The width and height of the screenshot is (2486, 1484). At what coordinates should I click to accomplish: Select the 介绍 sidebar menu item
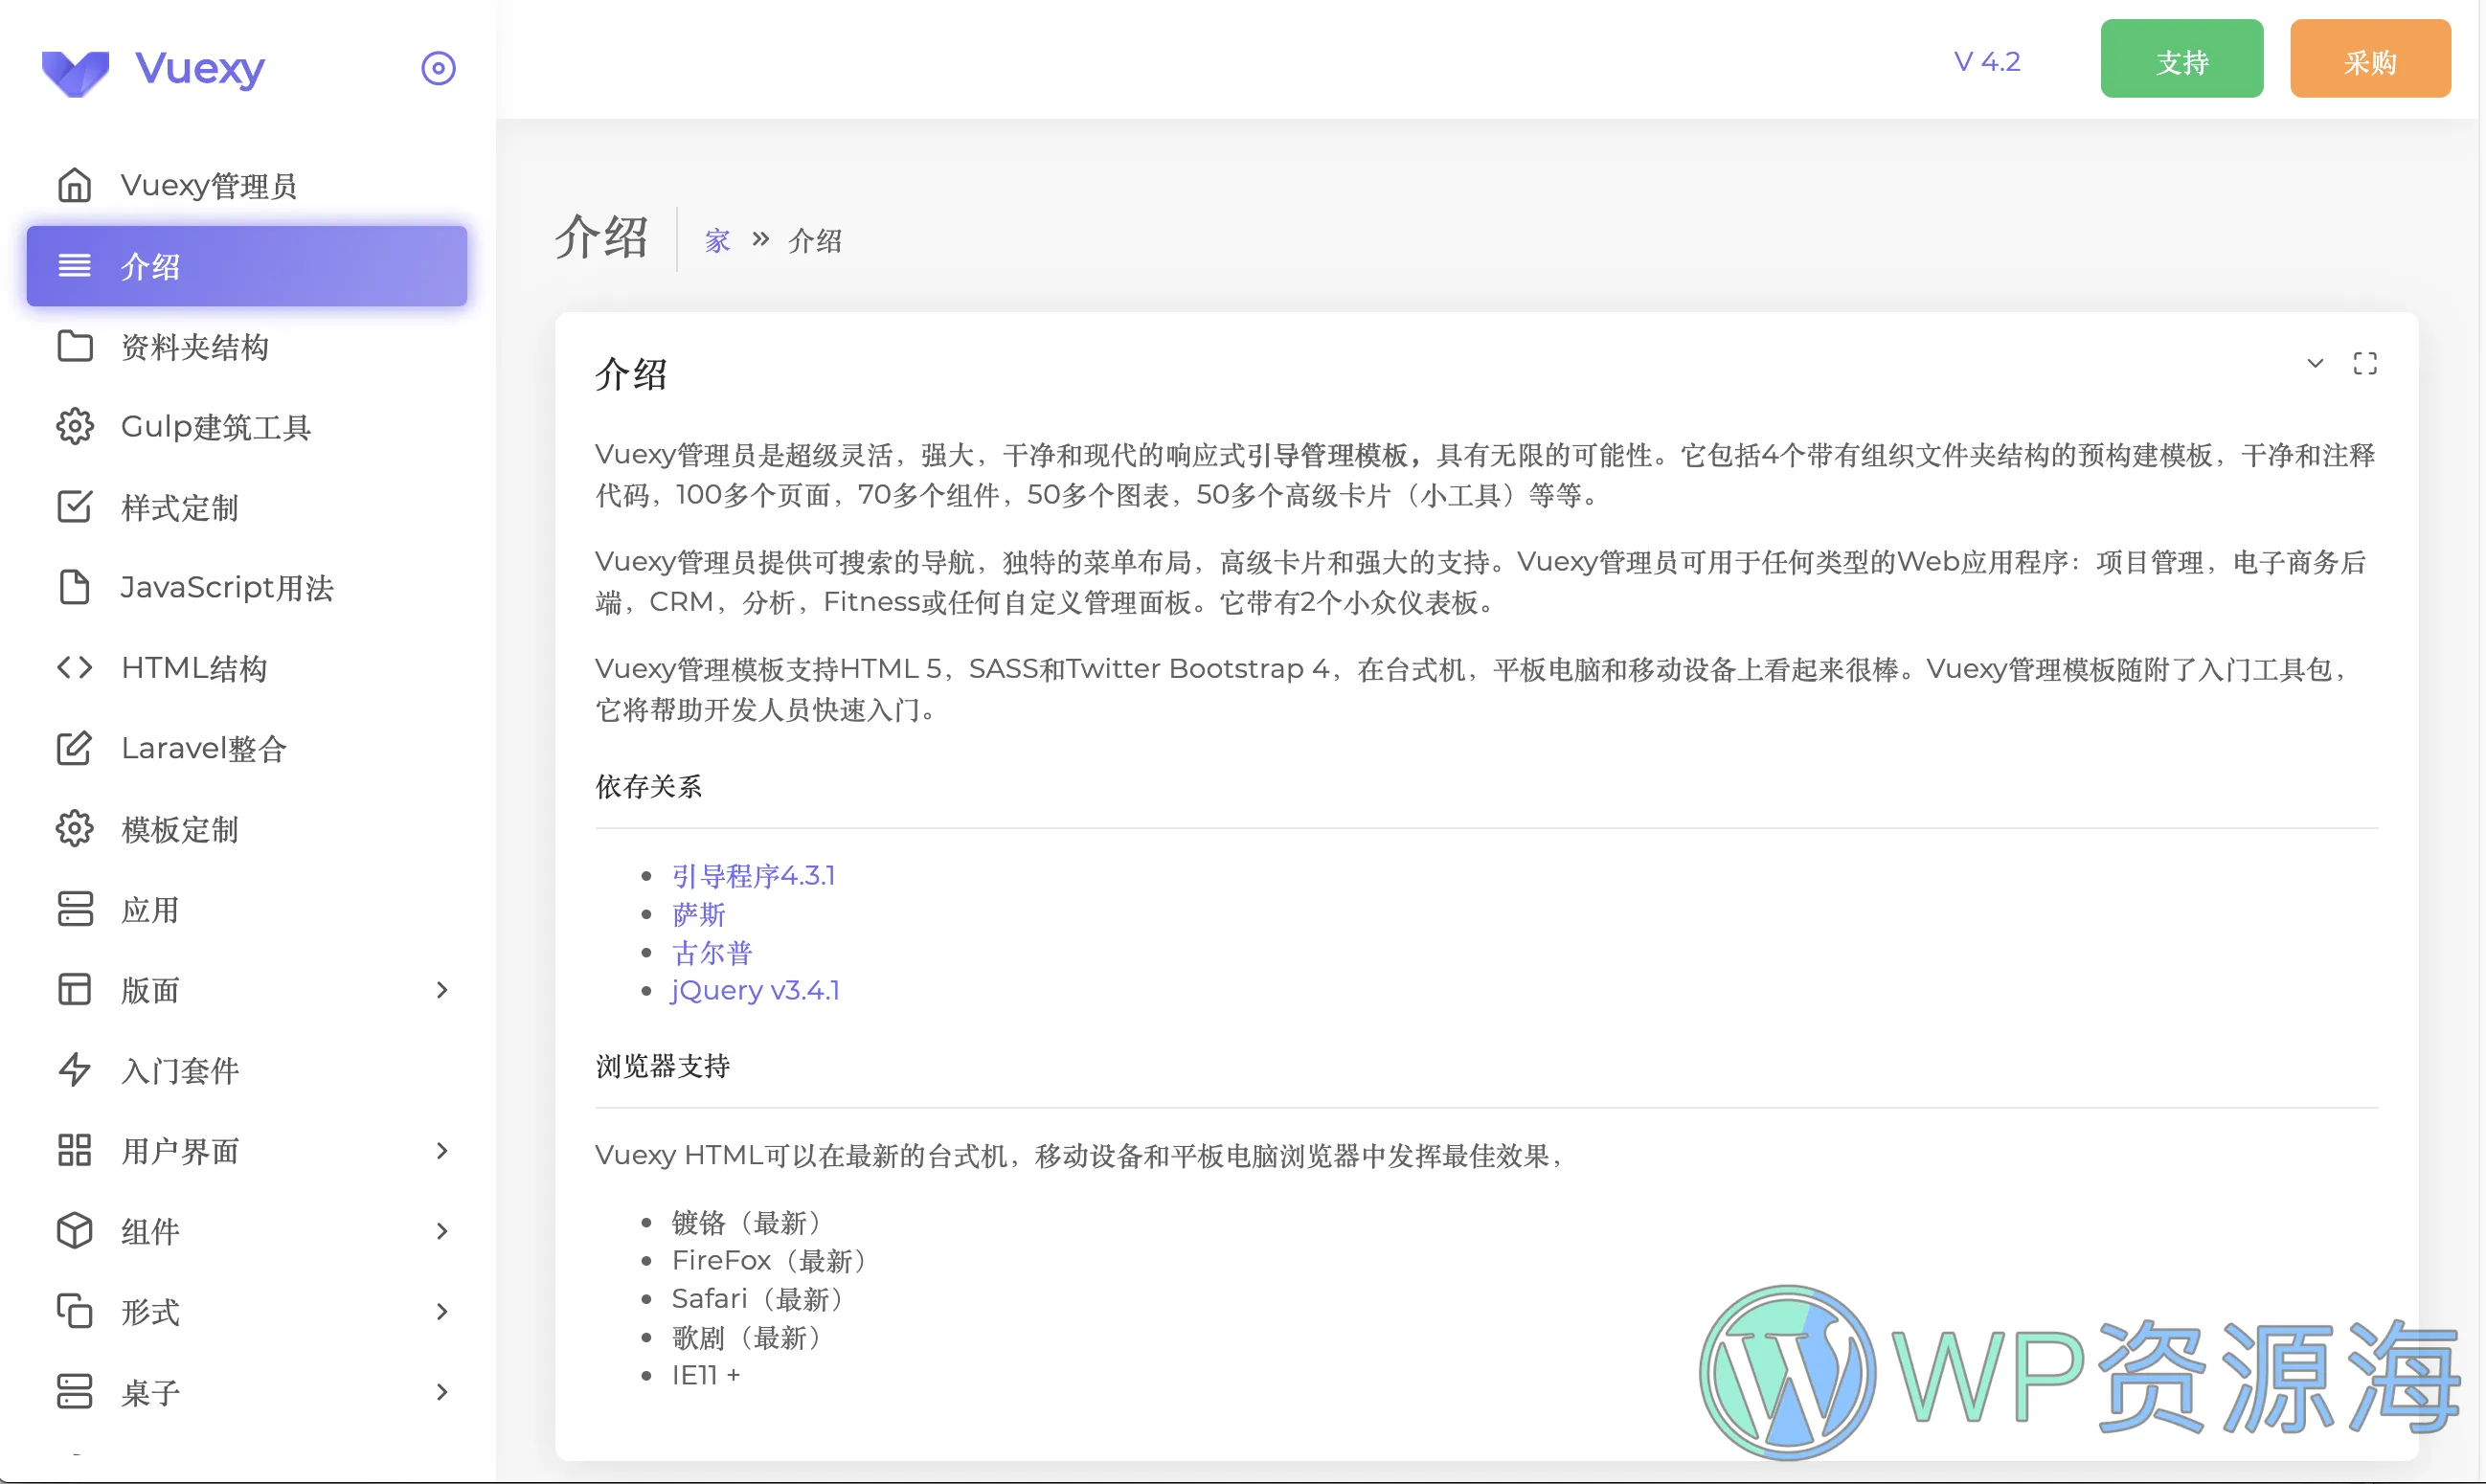pyautogui.click(x=247, y=266)
